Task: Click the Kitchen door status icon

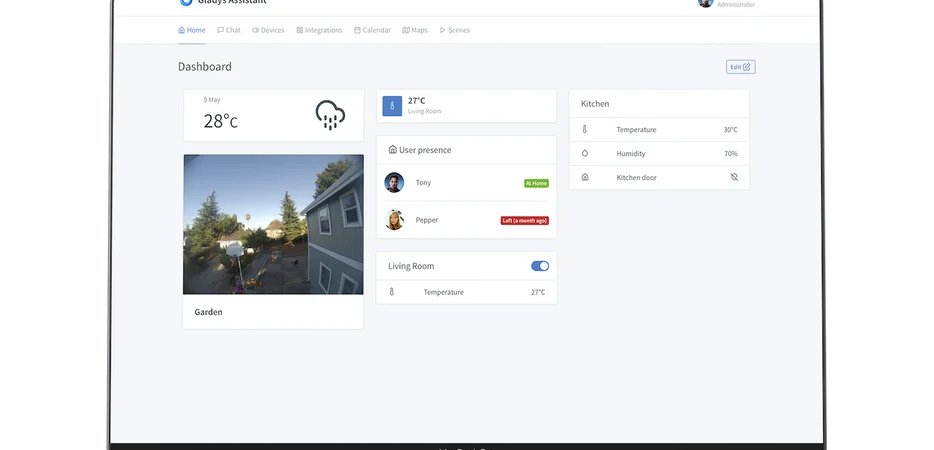Action: click(734, 177)
